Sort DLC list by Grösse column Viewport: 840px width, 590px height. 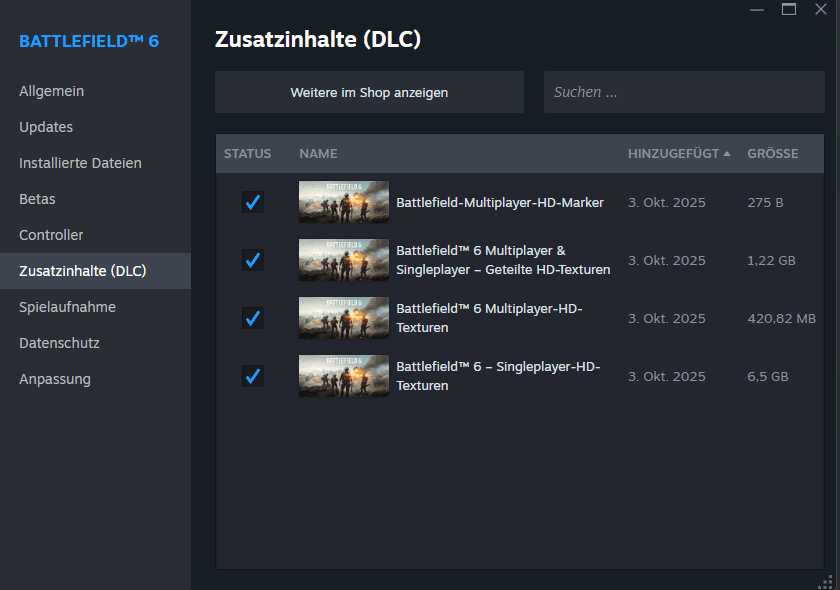[x=772, y=154]
